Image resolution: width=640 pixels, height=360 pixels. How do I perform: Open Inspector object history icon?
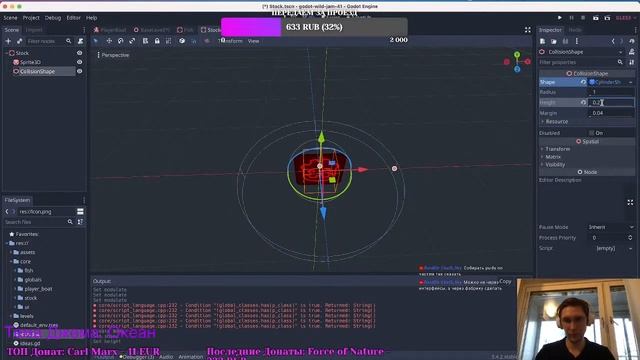point(632,41)
